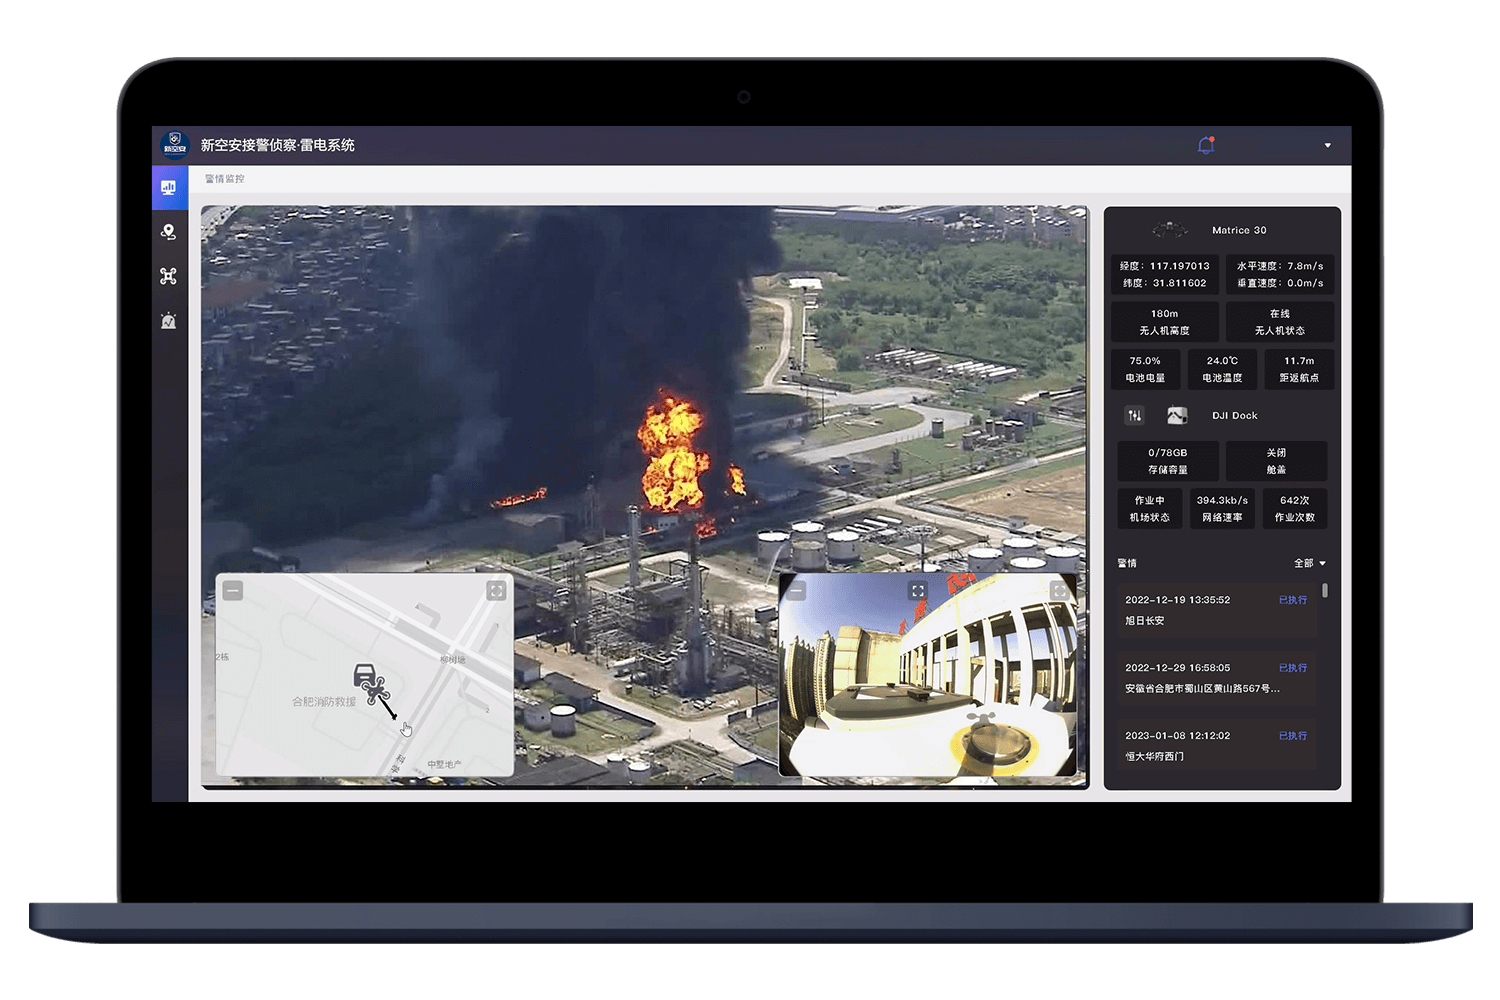Click 已执行 link on 2022-12-29 alert
This screenshot has width=1500, height=1000.
tap(1292, 668)
